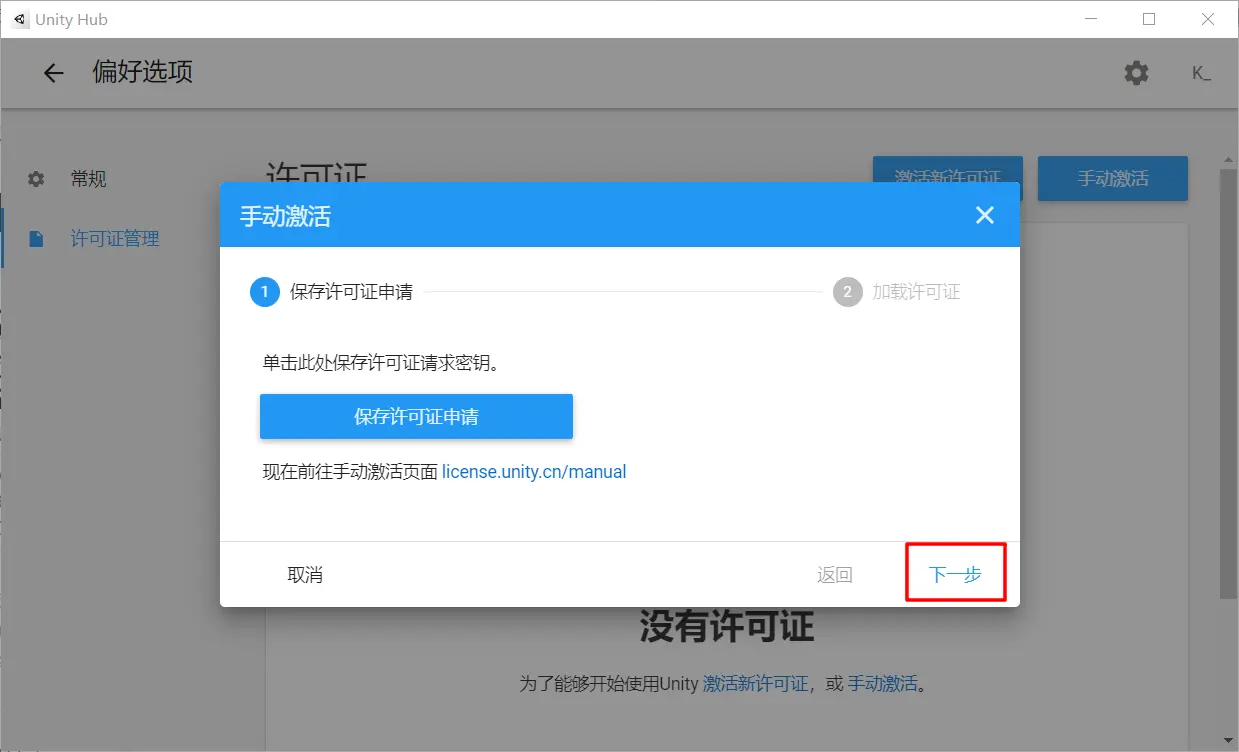Click the 手动激活 link in bottom text
This screenshot has height=752, width=1239.
click(x=882, y=685)
